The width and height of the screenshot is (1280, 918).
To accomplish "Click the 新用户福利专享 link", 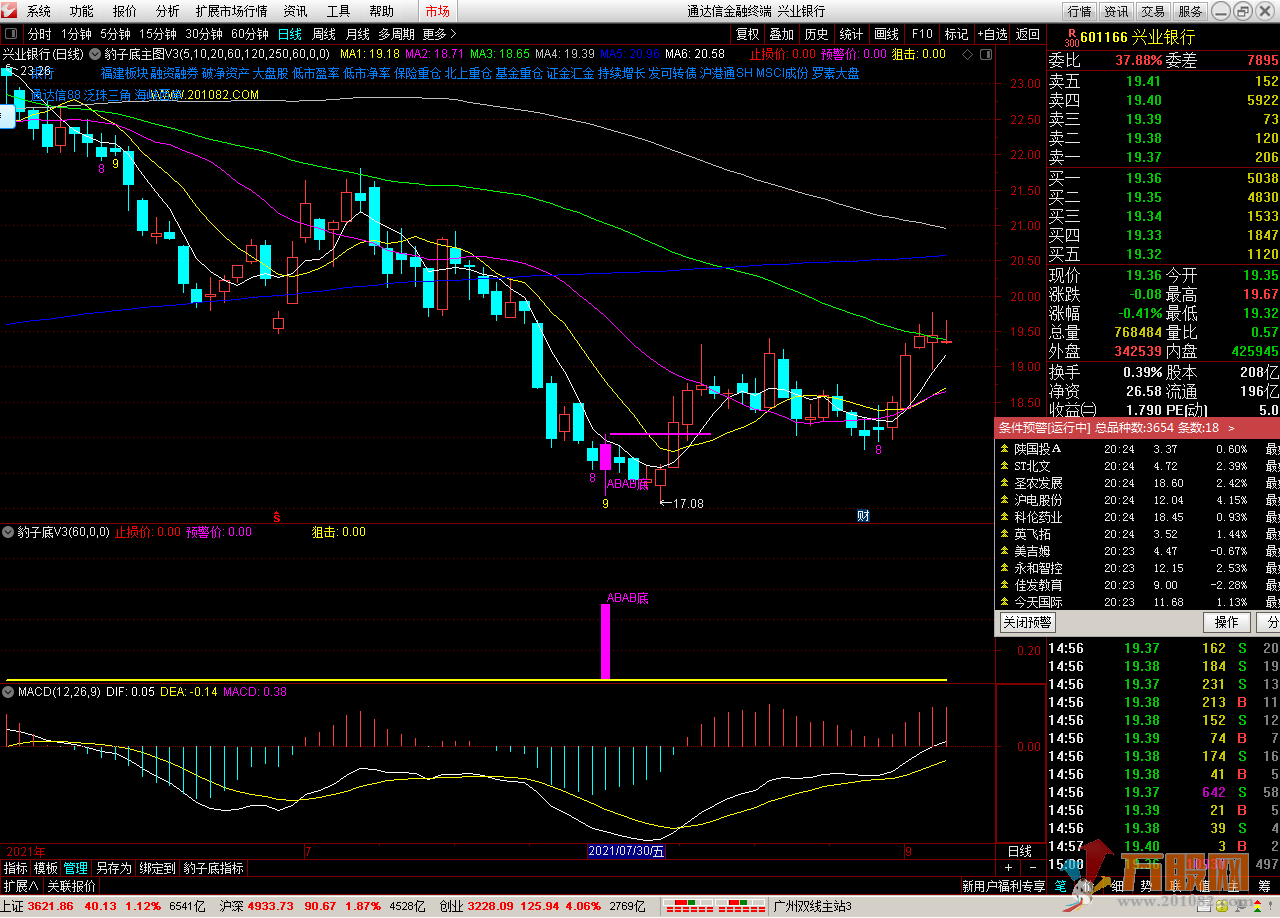I will [x=1003, y=886].
